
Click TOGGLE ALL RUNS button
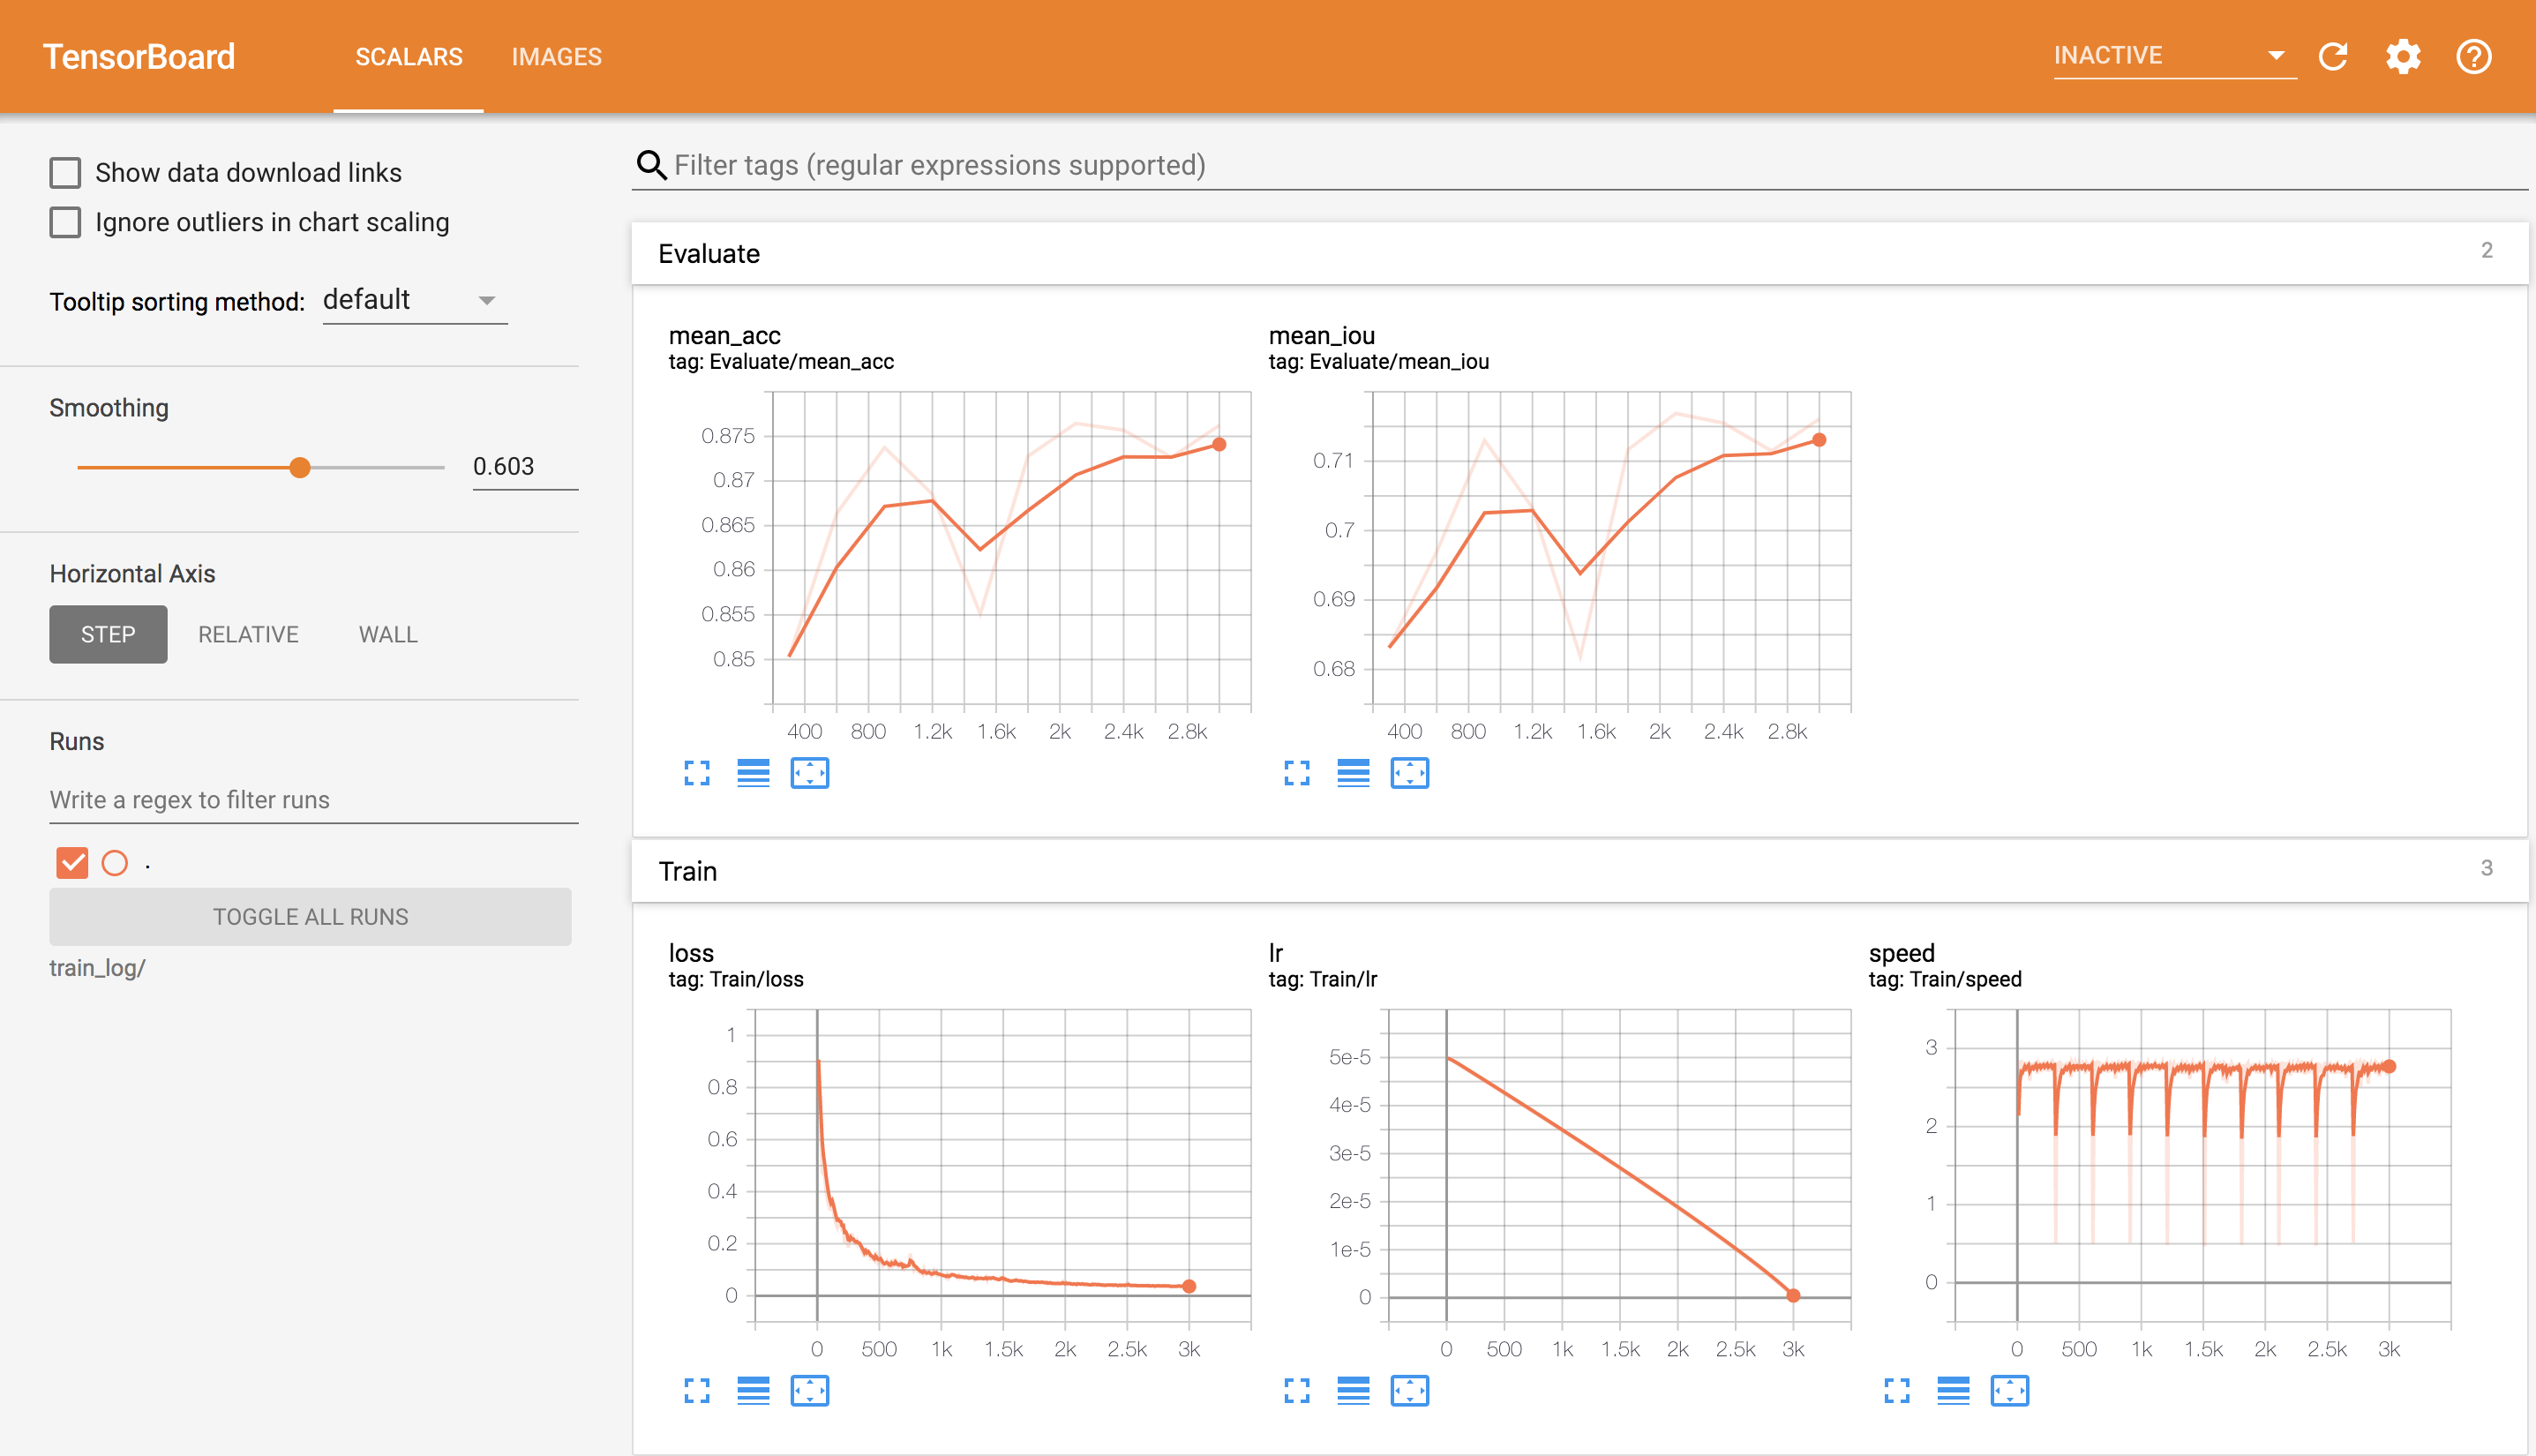(x=310, y=917)
